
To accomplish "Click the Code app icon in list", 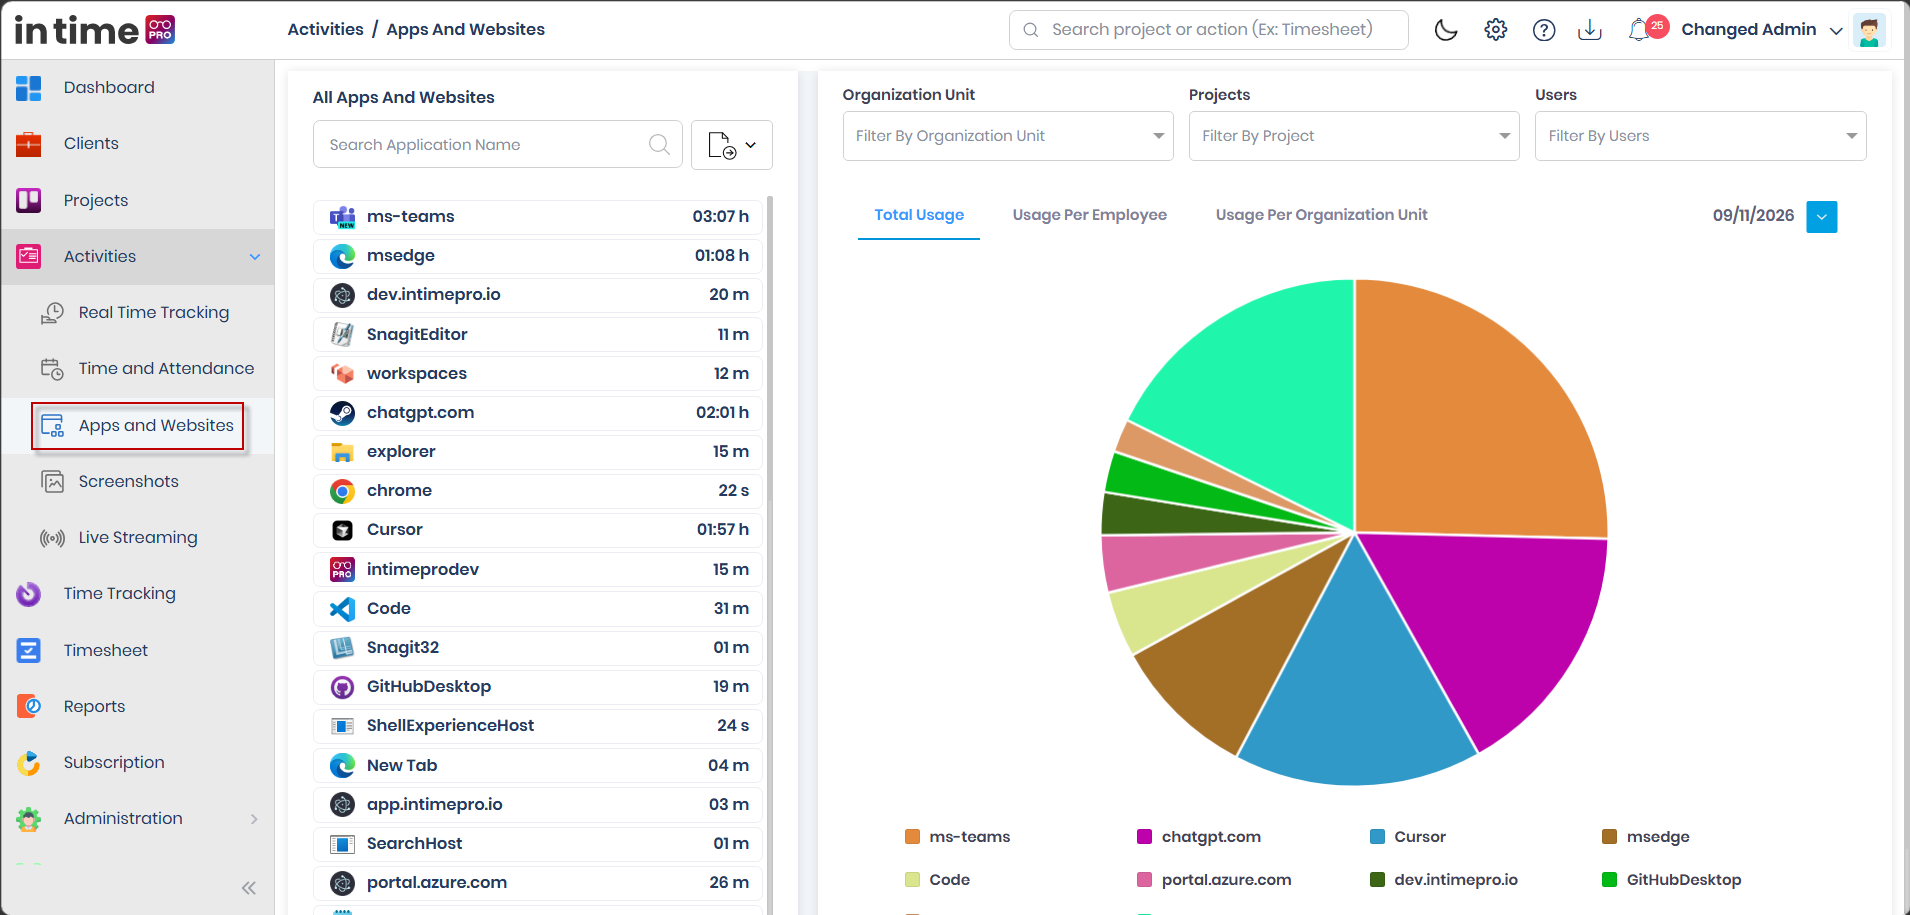I will [x=342, y=609].
